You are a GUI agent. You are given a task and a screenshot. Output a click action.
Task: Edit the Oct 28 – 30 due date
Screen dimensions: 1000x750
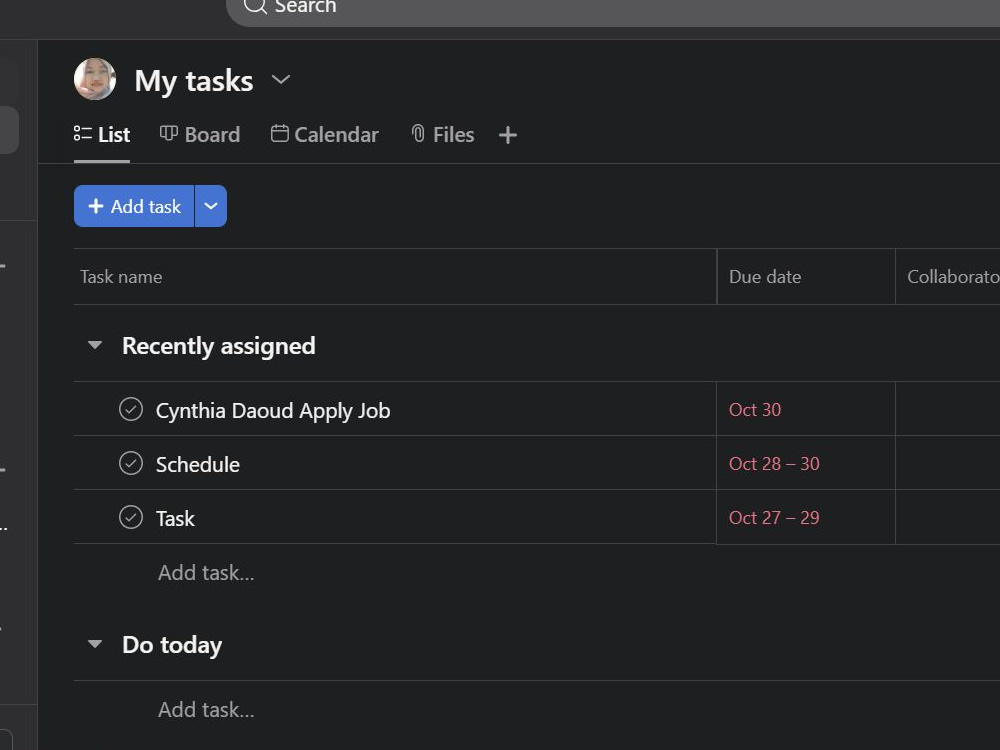point(774,464)
